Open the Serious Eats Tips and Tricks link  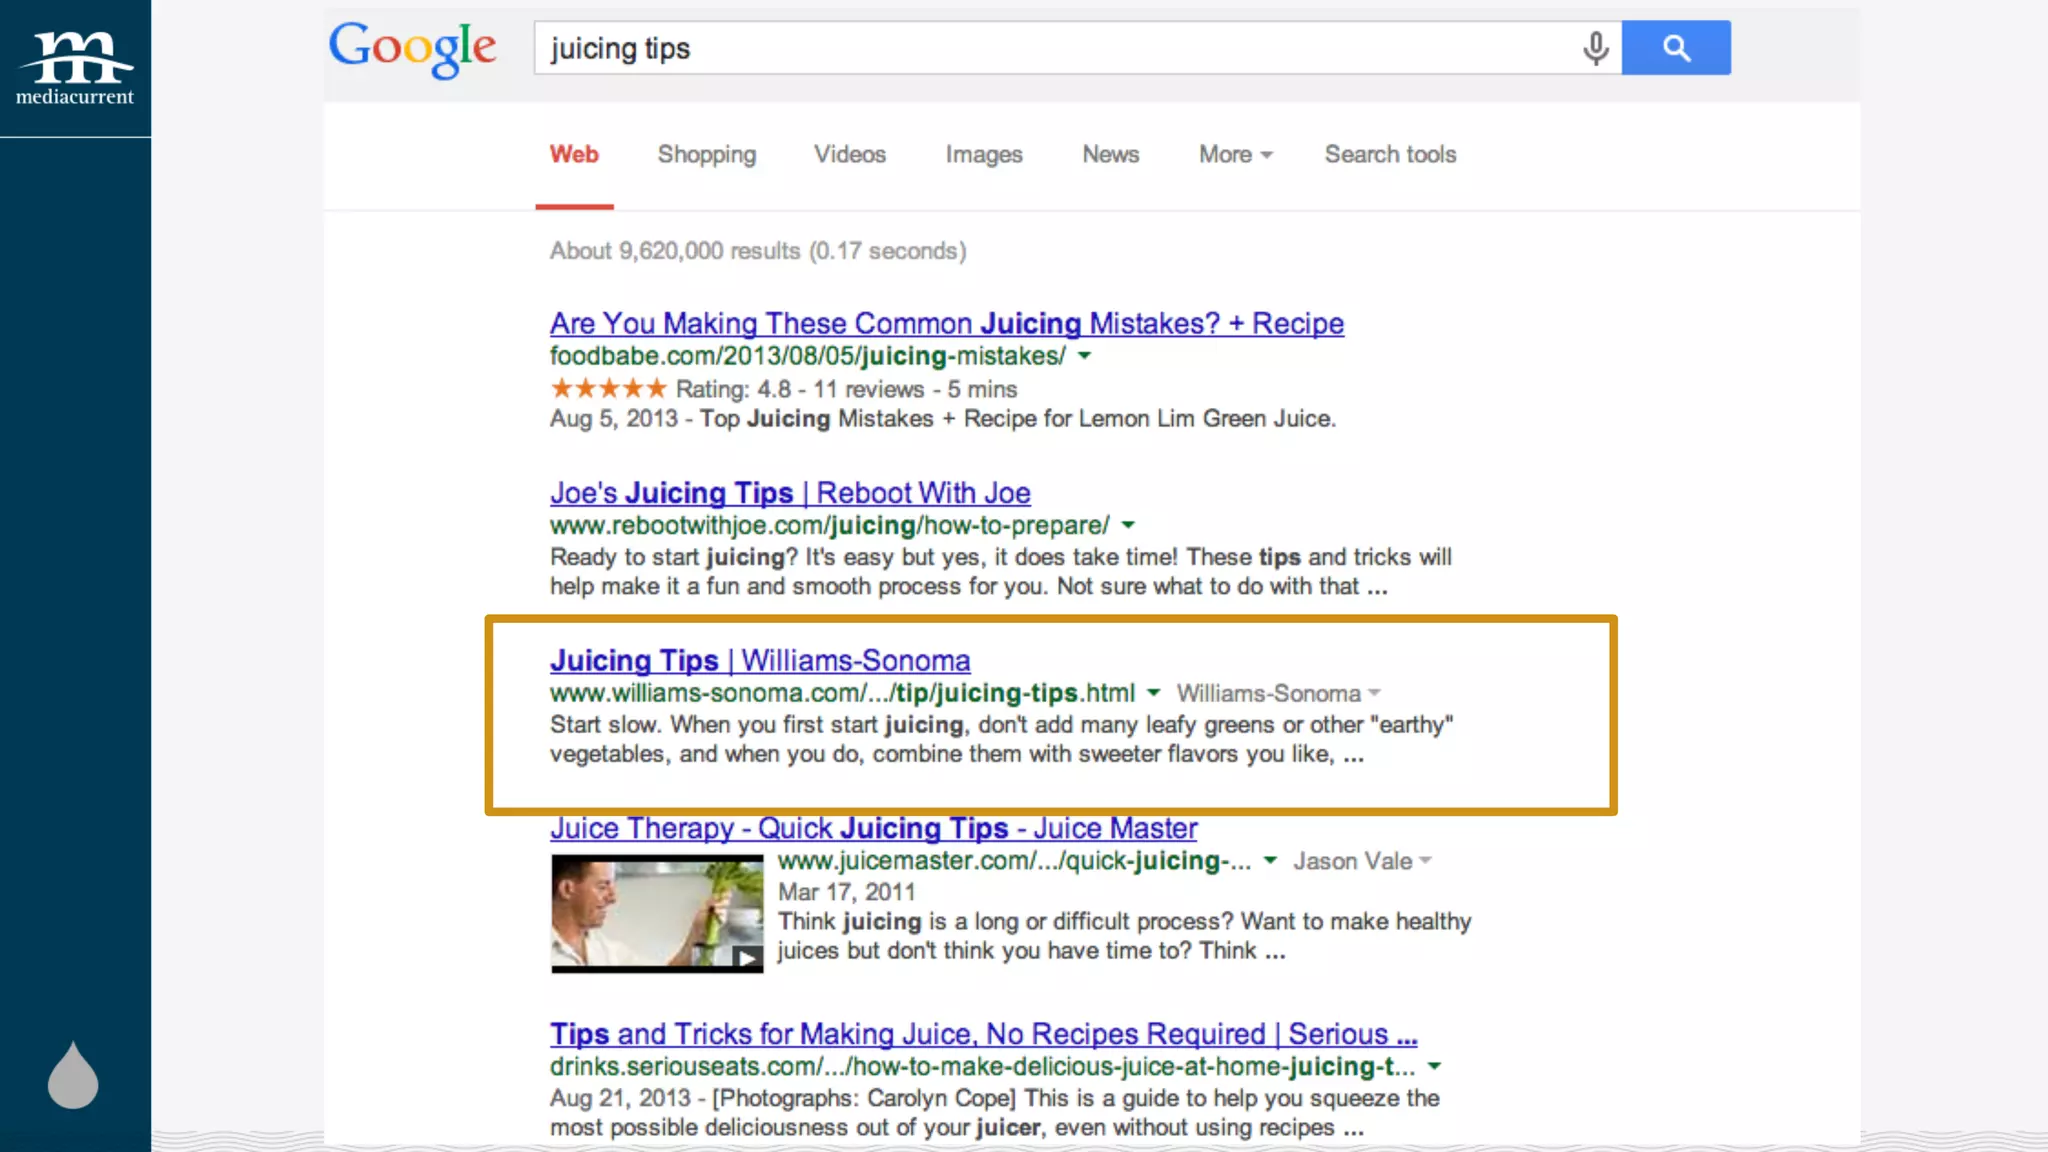[x=982, y=1034]
